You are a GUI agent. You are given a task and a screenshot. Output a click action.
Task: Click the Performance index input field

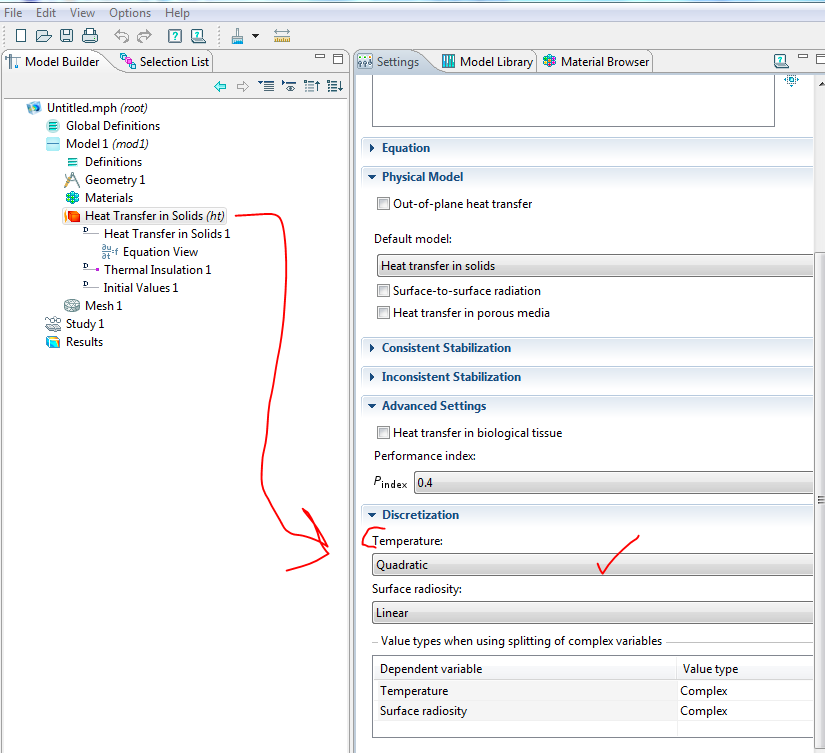(613, 483)
